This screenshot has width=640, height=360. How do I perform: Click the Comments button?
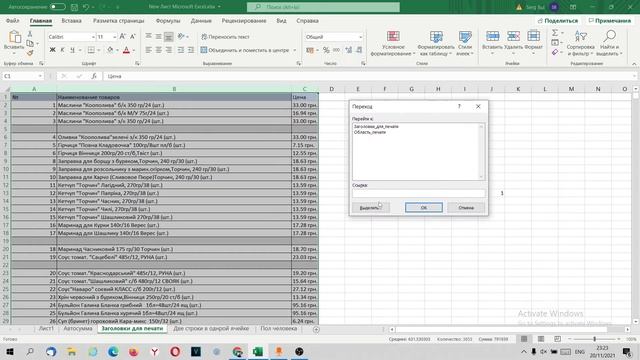[610, 20]
